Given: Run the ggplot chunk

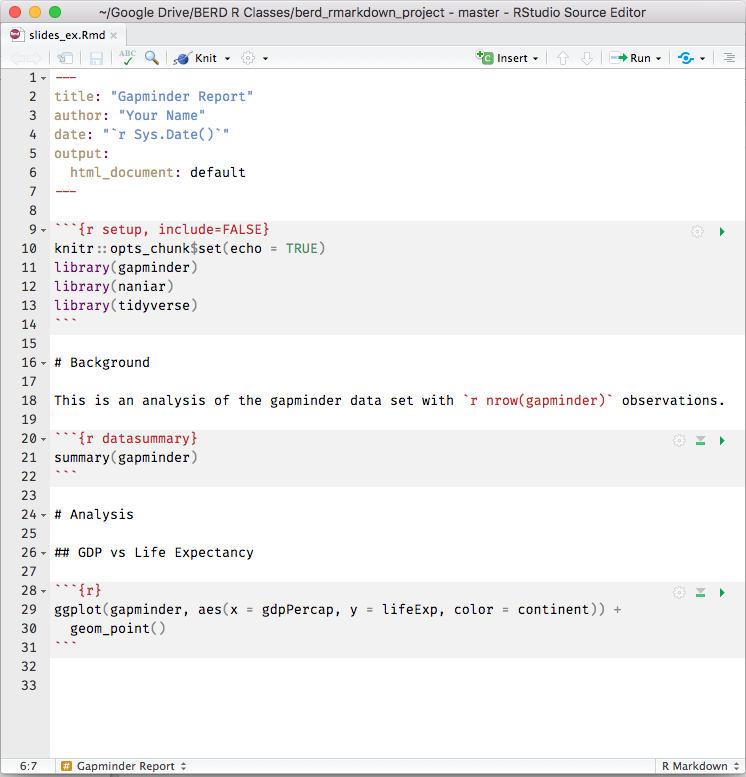Looking at the screenshot, I should (x=722, y=593).
